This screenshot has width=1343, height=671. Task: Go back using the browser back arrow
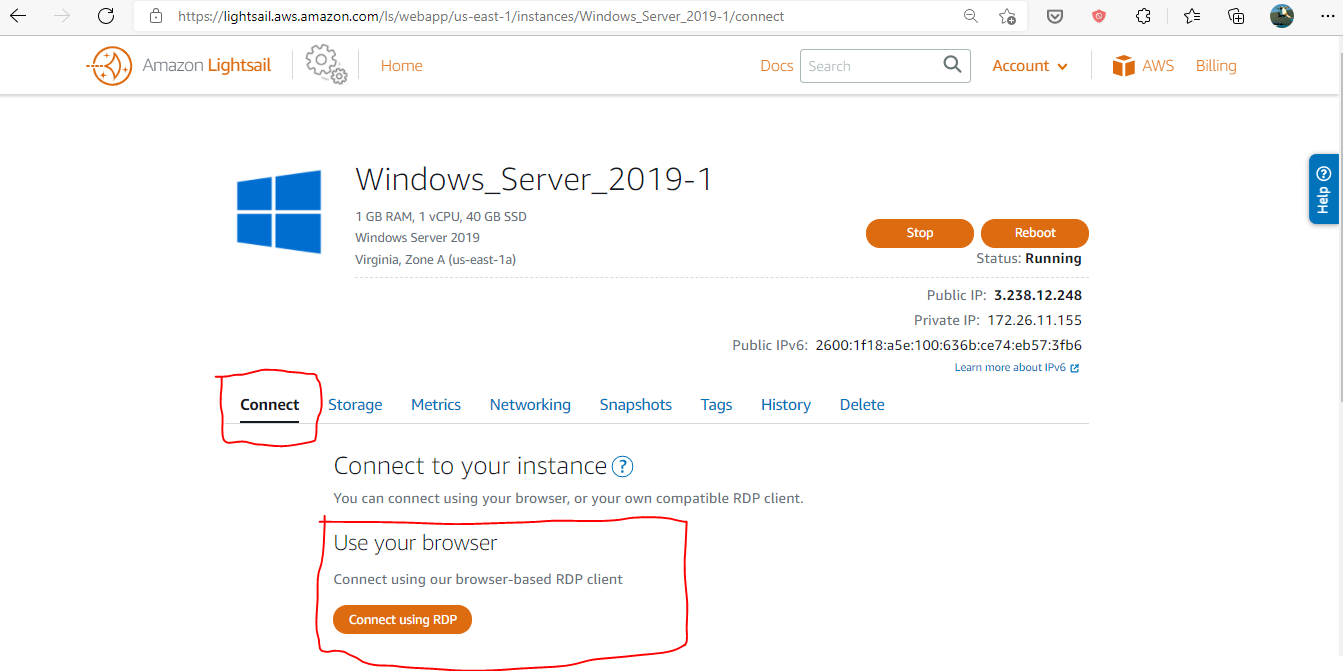pos(18,16)
